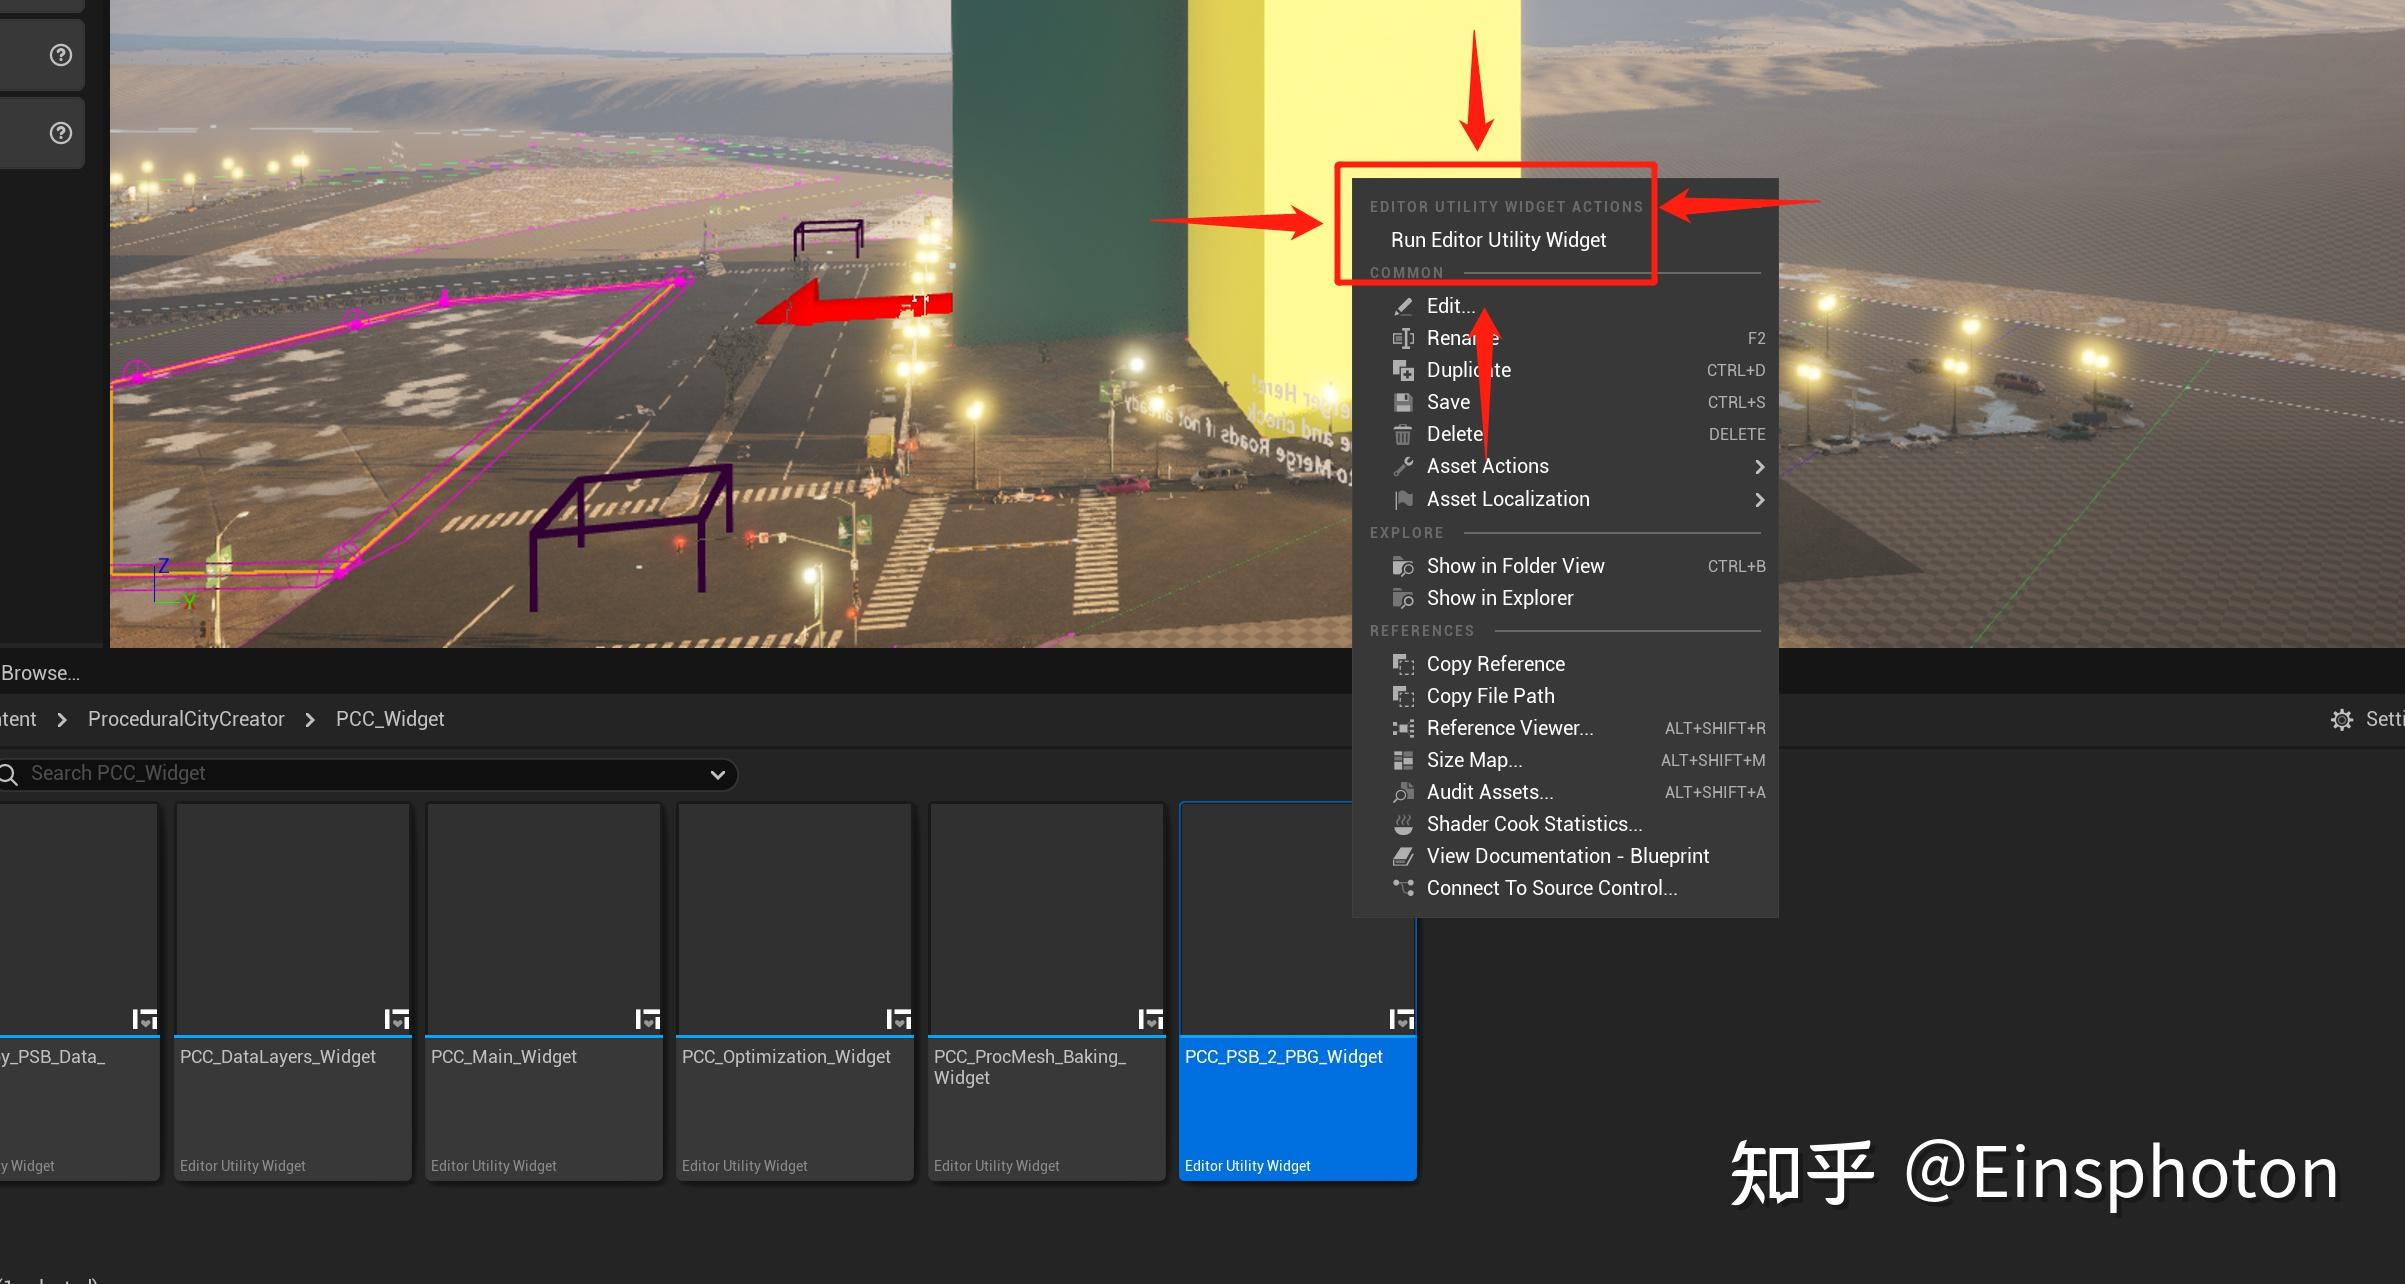Click the Save disk icon
The width and height of the screenshot is (2405, 1284).
(x=1403, y=402)
